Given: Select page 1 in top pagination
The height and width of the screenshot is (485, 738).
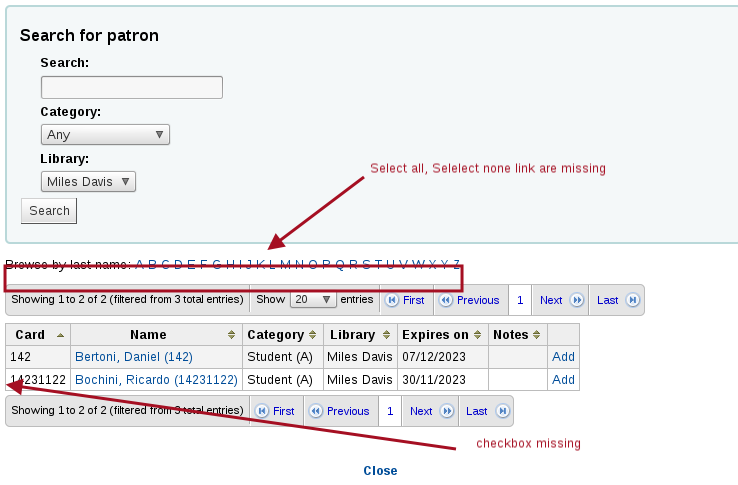Looking at the screenshot, I should (x=520, y=300).
